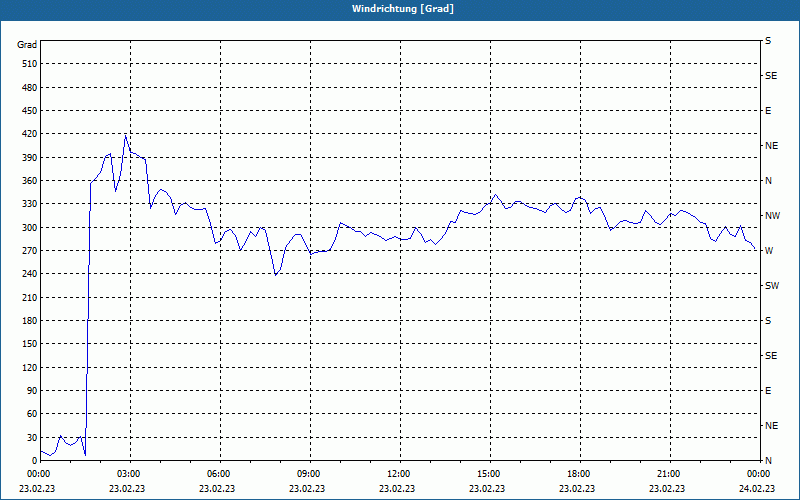Click the 24.02.23 date label

point(757,489)
